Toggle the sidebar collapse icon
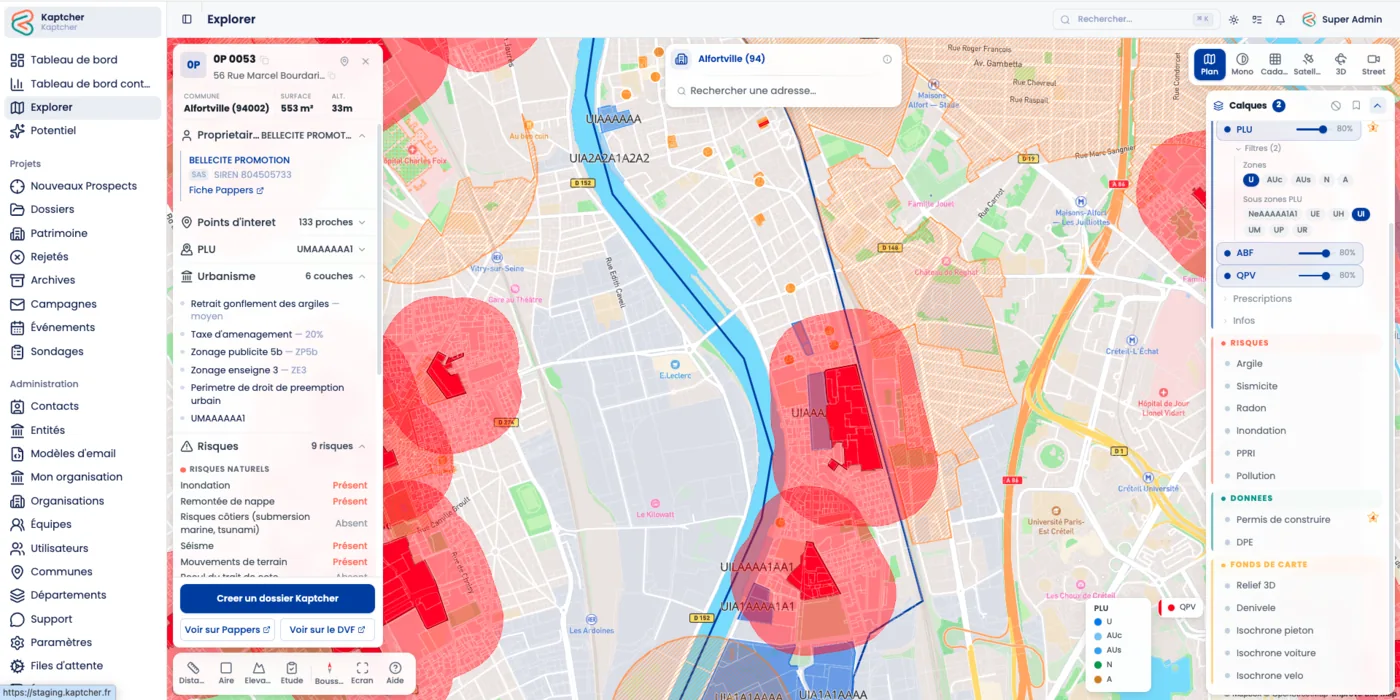 (187, 19)
